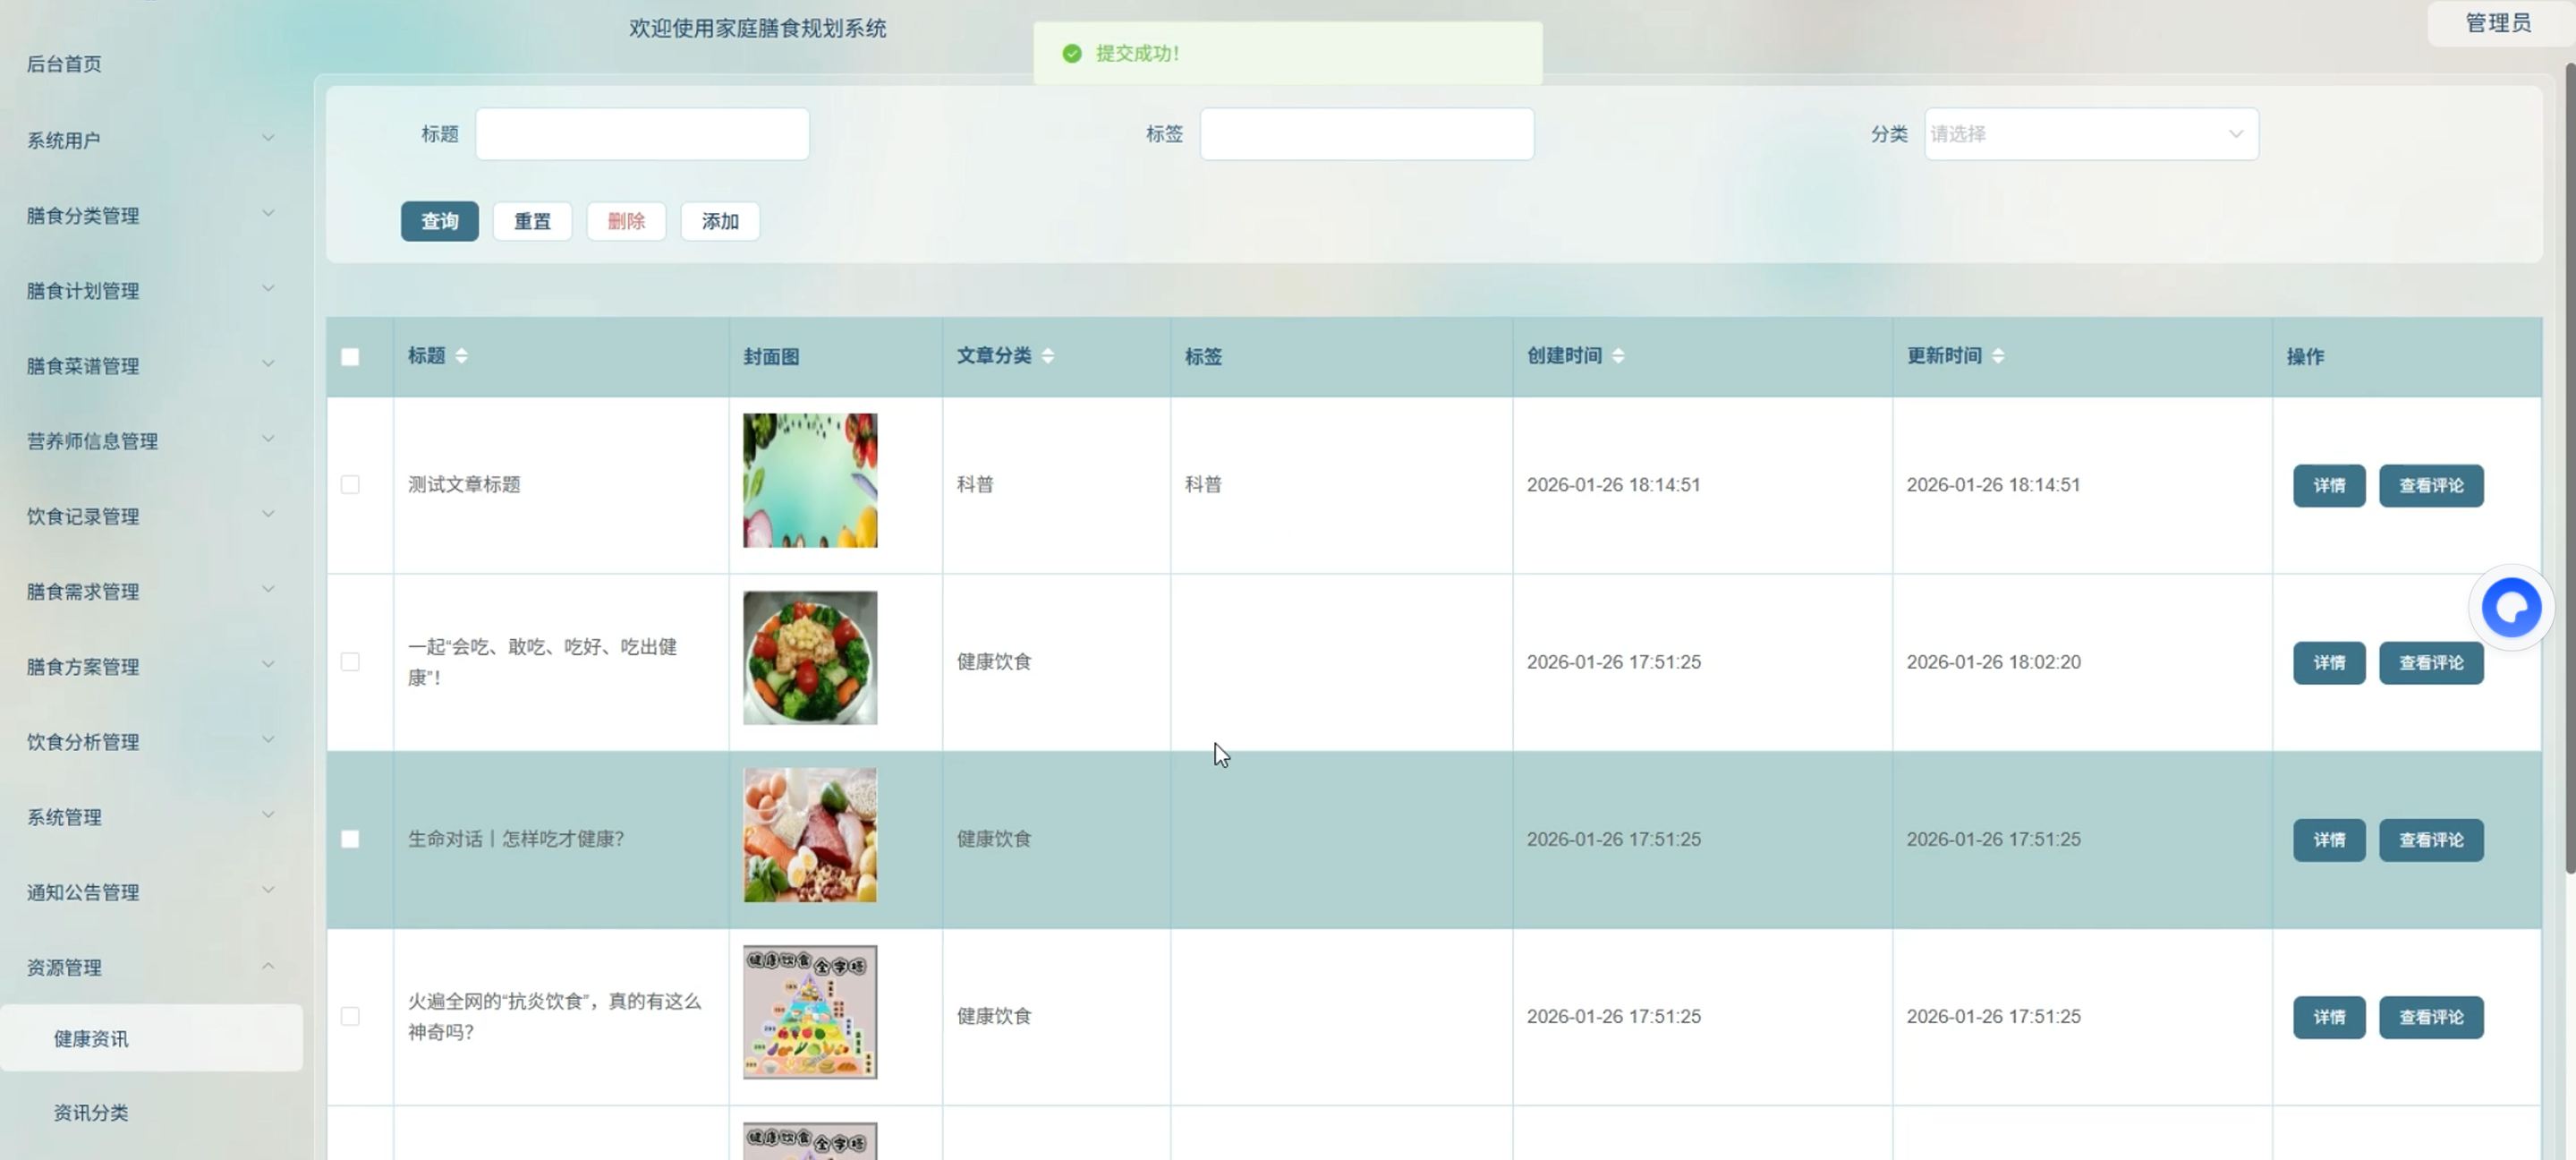Open 详情 for 生命对话丨怎样吃才健康?
This screenshot has height=1160, width=2576.
coord(2329,840)
